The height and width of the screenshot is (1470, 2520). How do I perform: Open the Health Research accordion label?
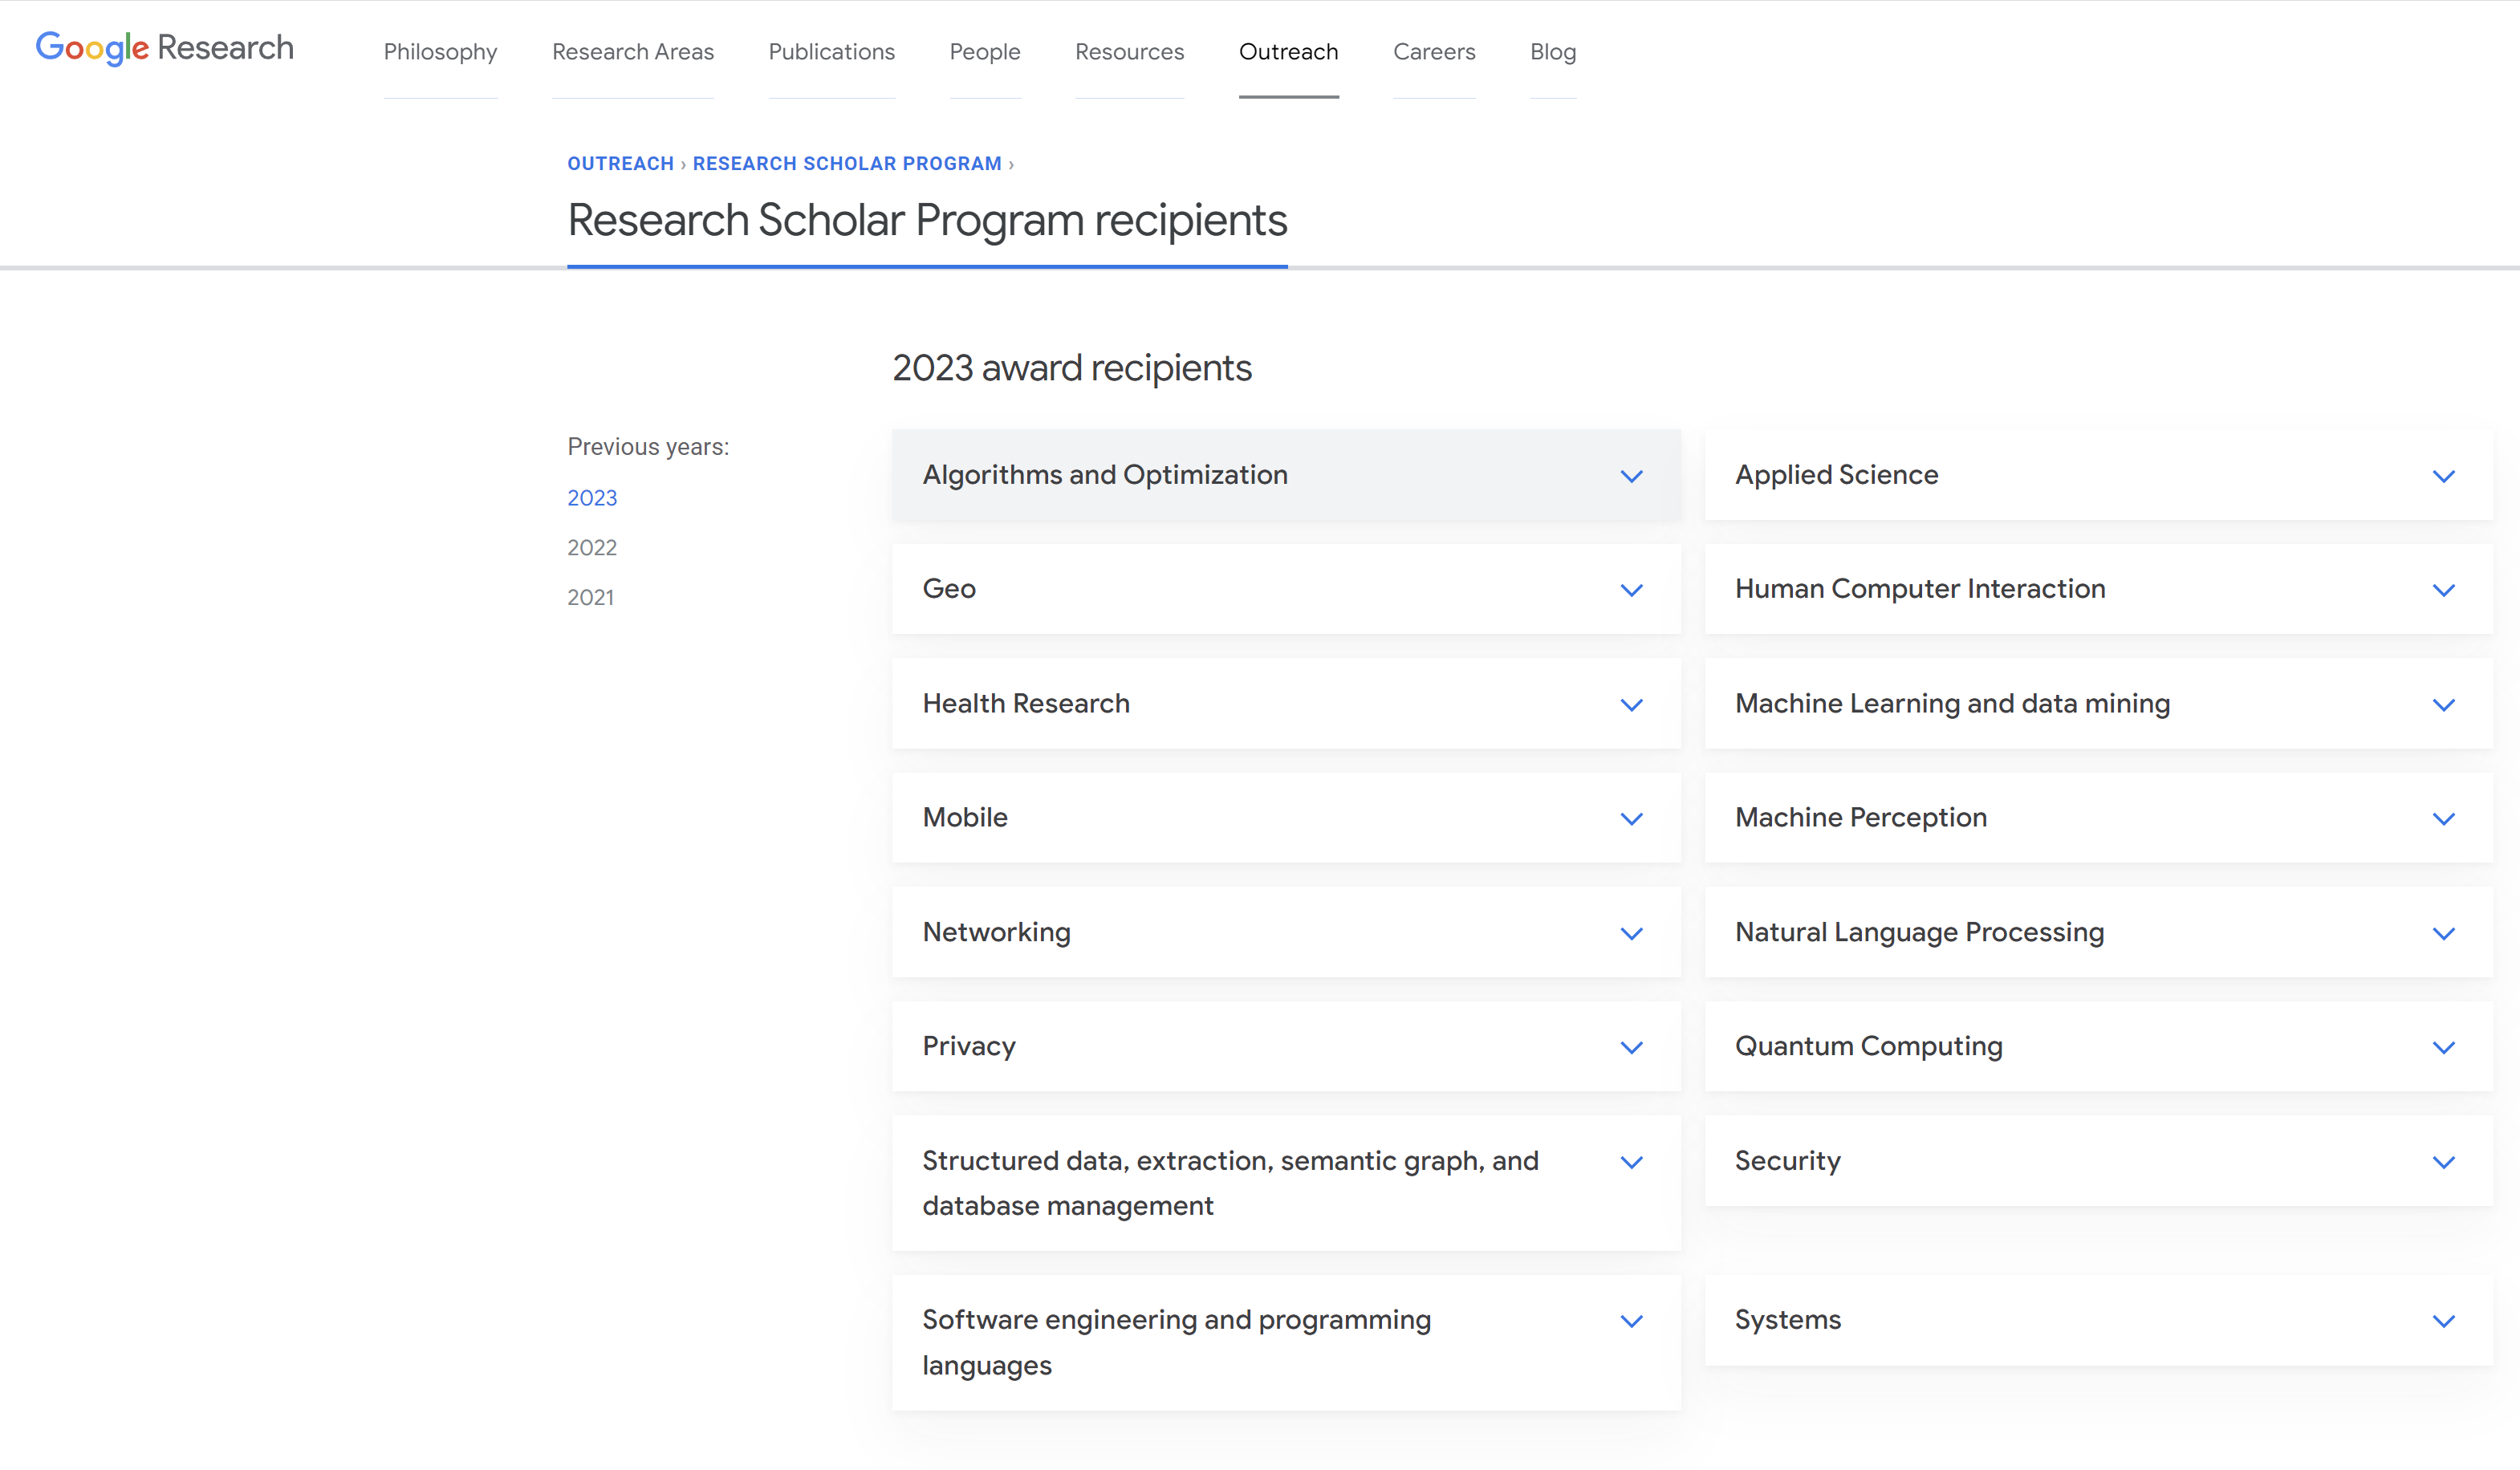pyautogui.click(x=1026, y=704)
